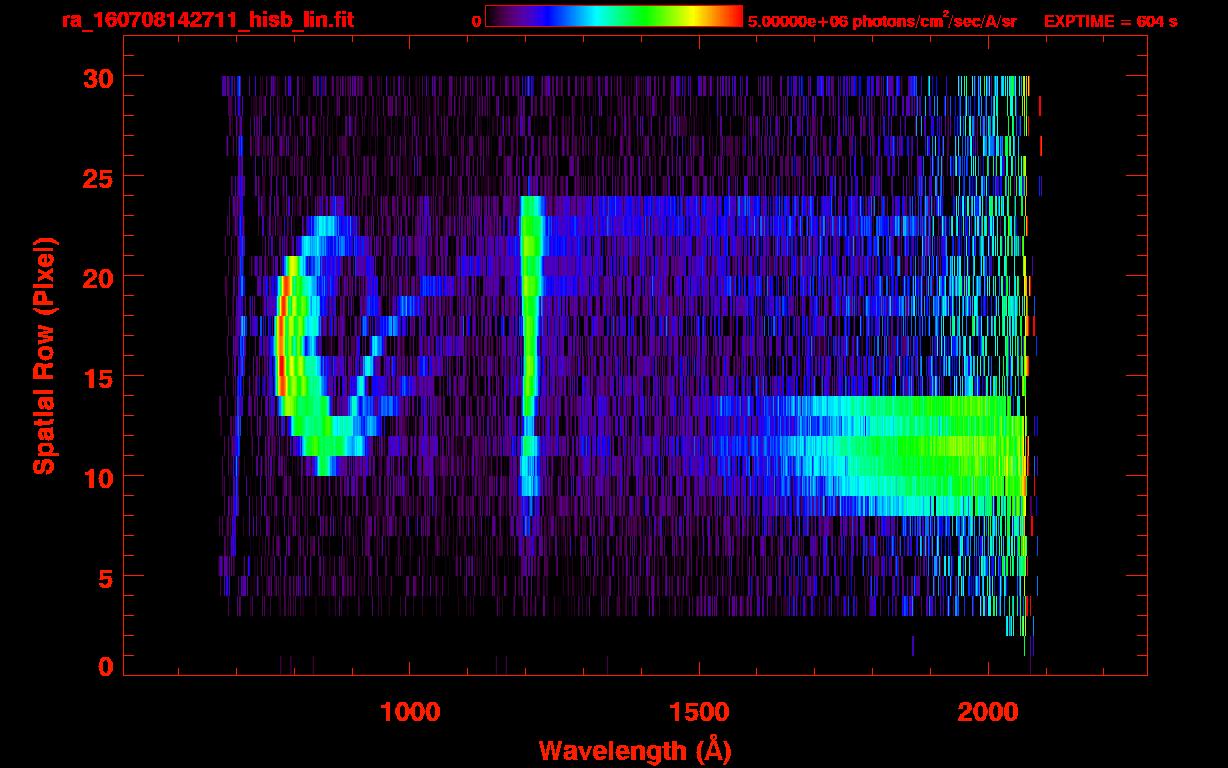1228x768 pixels.
Task: Click the x-axis tick label 1500
Action: pos(699,711)
